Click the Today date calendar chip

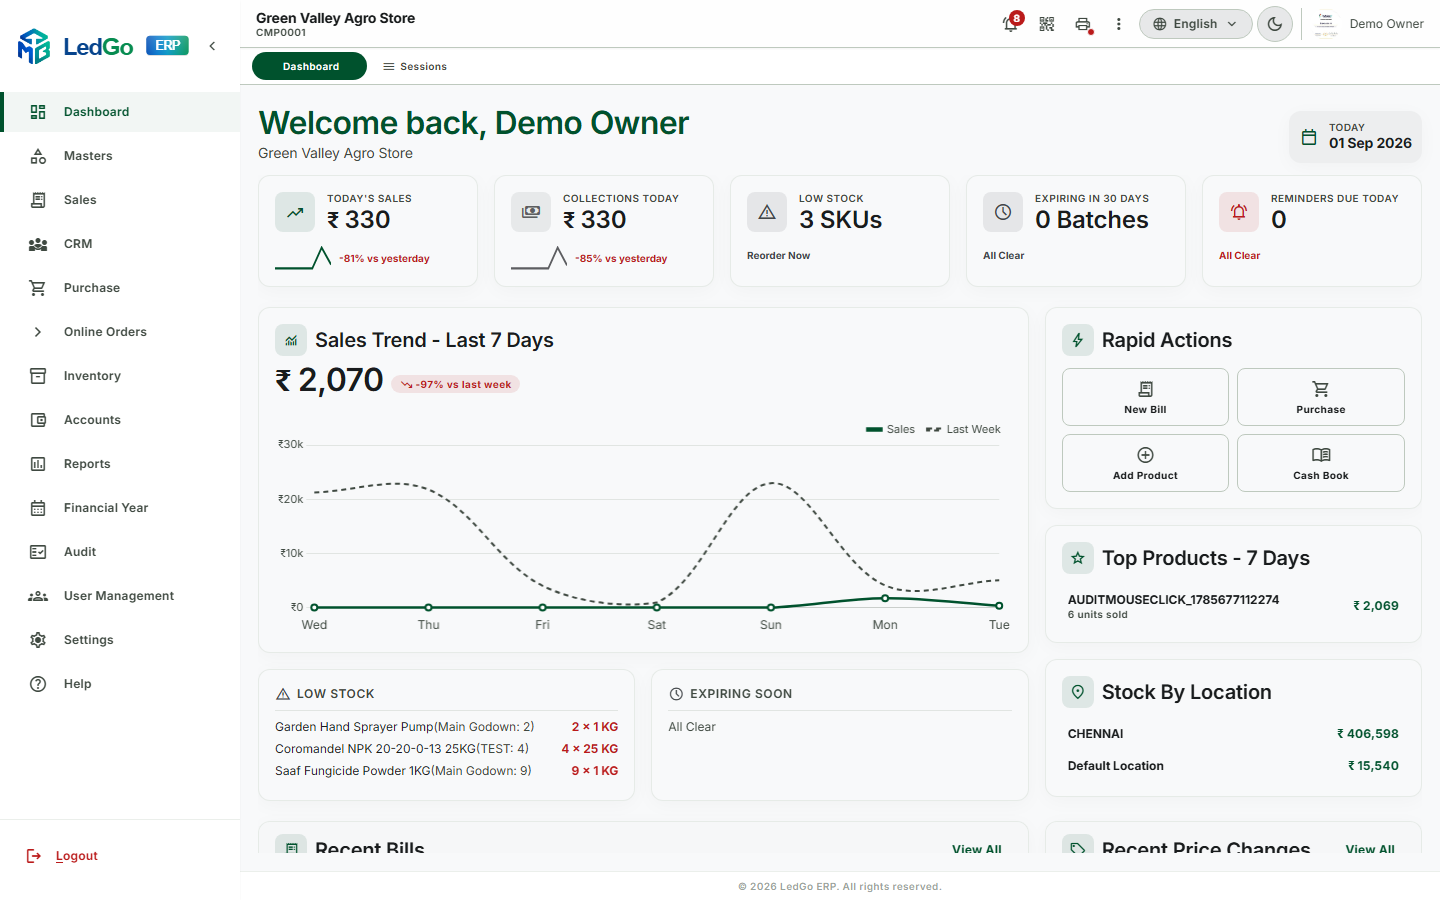coord(1355,137)
